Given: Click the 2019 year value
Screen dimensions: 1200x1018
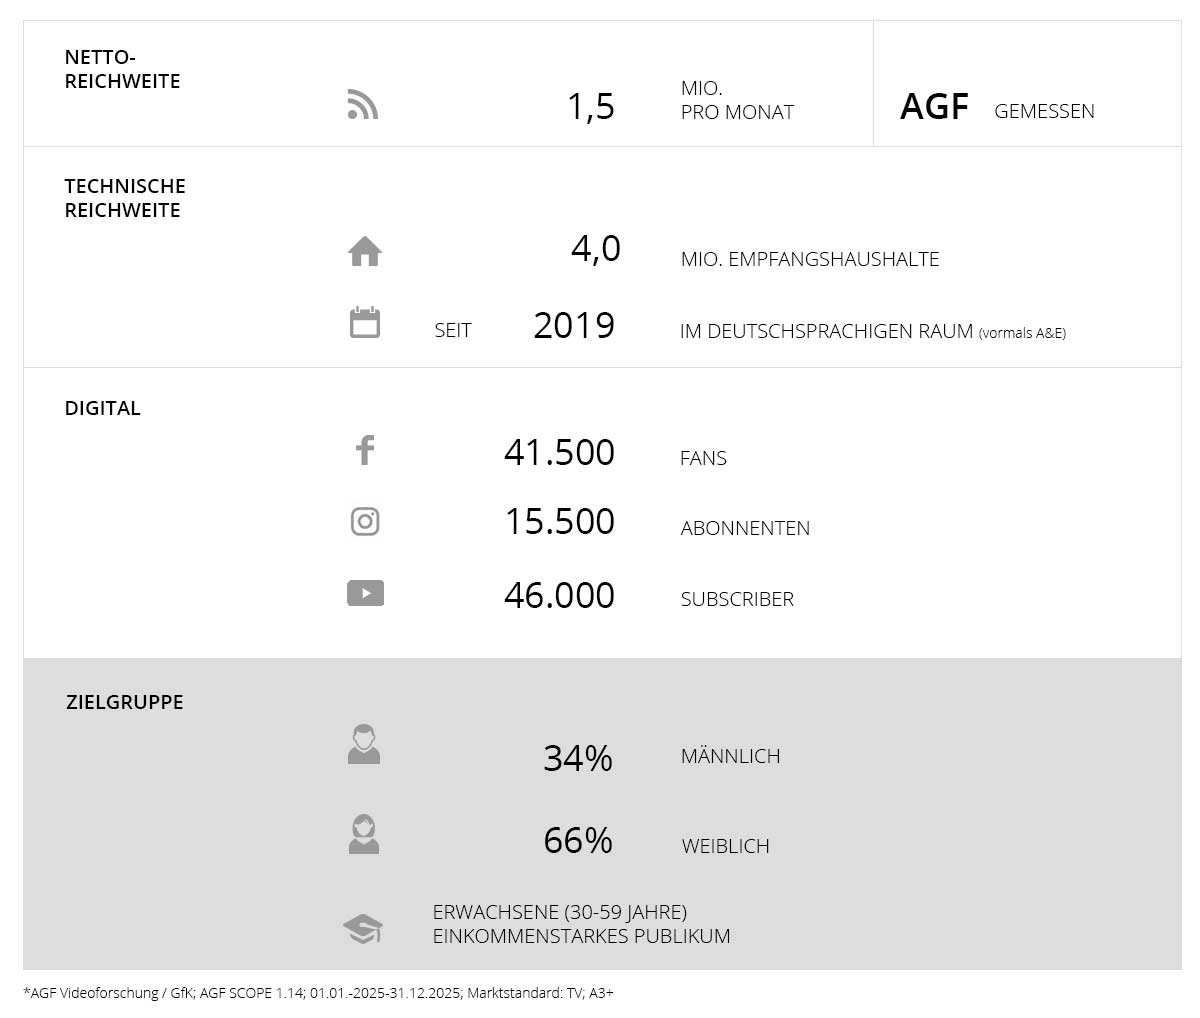Looking at the screenshot, I should tap(574, 326).
